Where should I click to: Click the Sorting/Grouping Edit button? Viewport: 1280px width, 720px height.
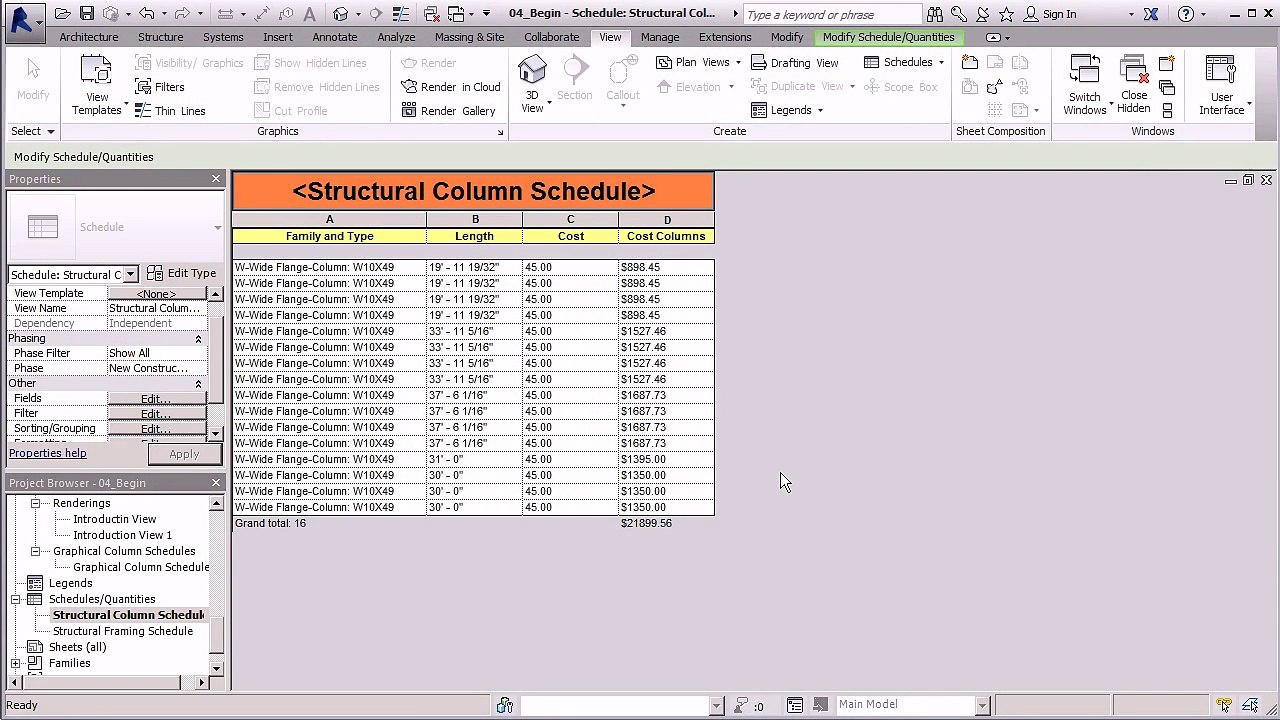pos(156,429)
